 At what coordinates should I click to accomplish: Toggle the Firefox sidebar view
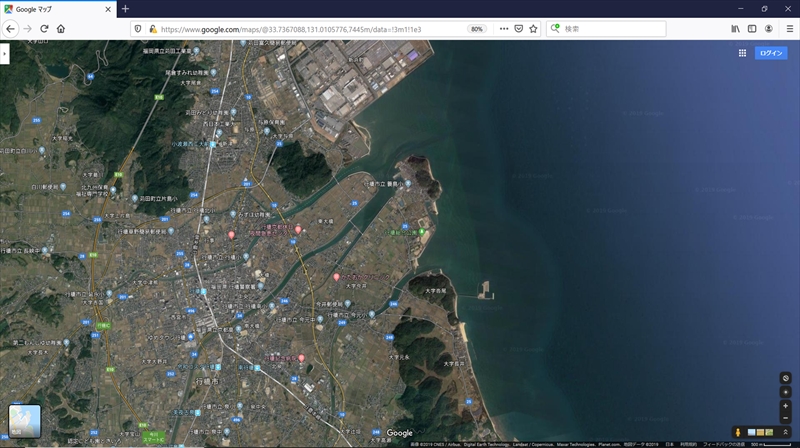click(752, 29)
